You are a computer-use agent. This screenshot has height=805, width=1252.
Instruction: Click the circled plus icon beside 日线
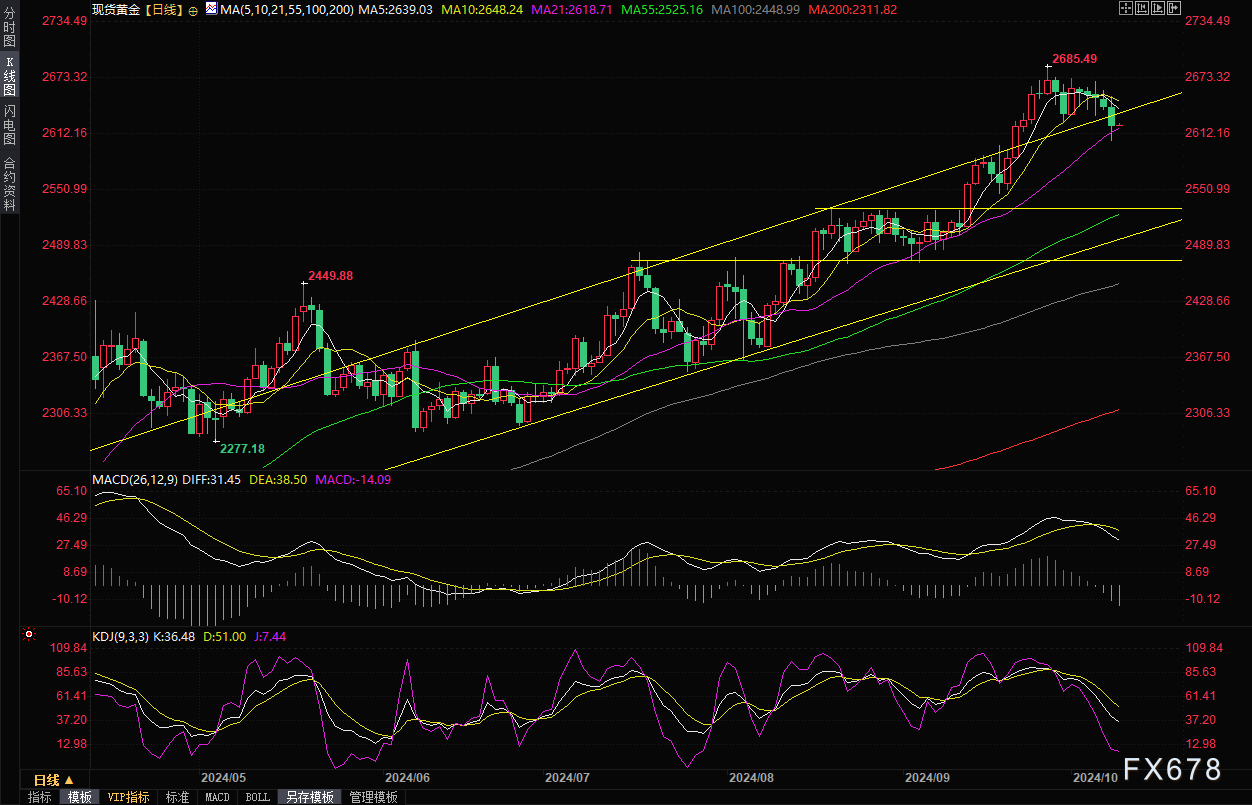(x=193, y=9)
